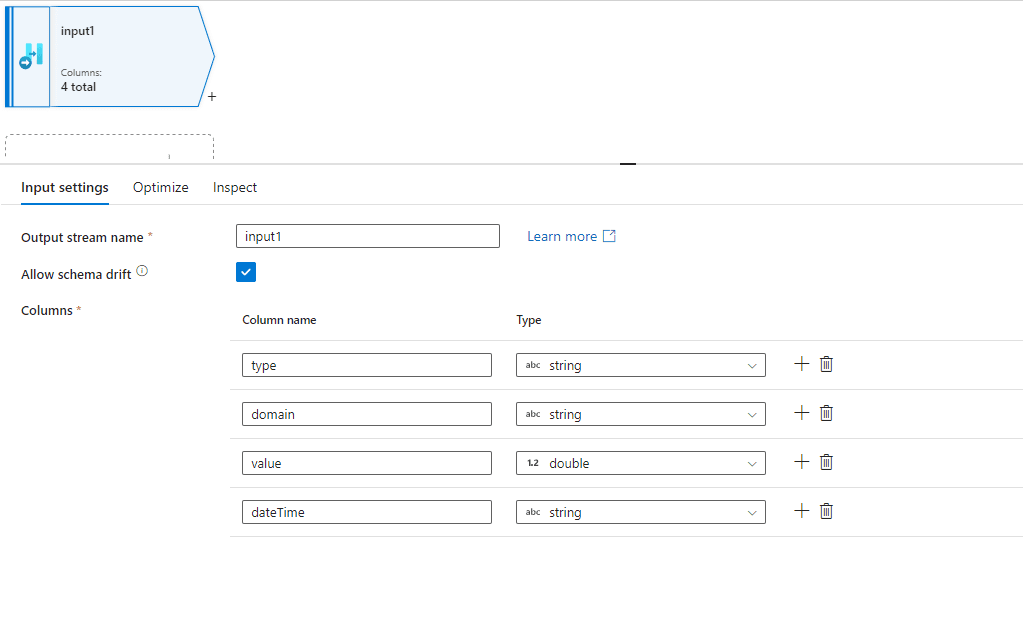Delete the dateTime column row
The image size is (1023, 622).
pos(826,511)
